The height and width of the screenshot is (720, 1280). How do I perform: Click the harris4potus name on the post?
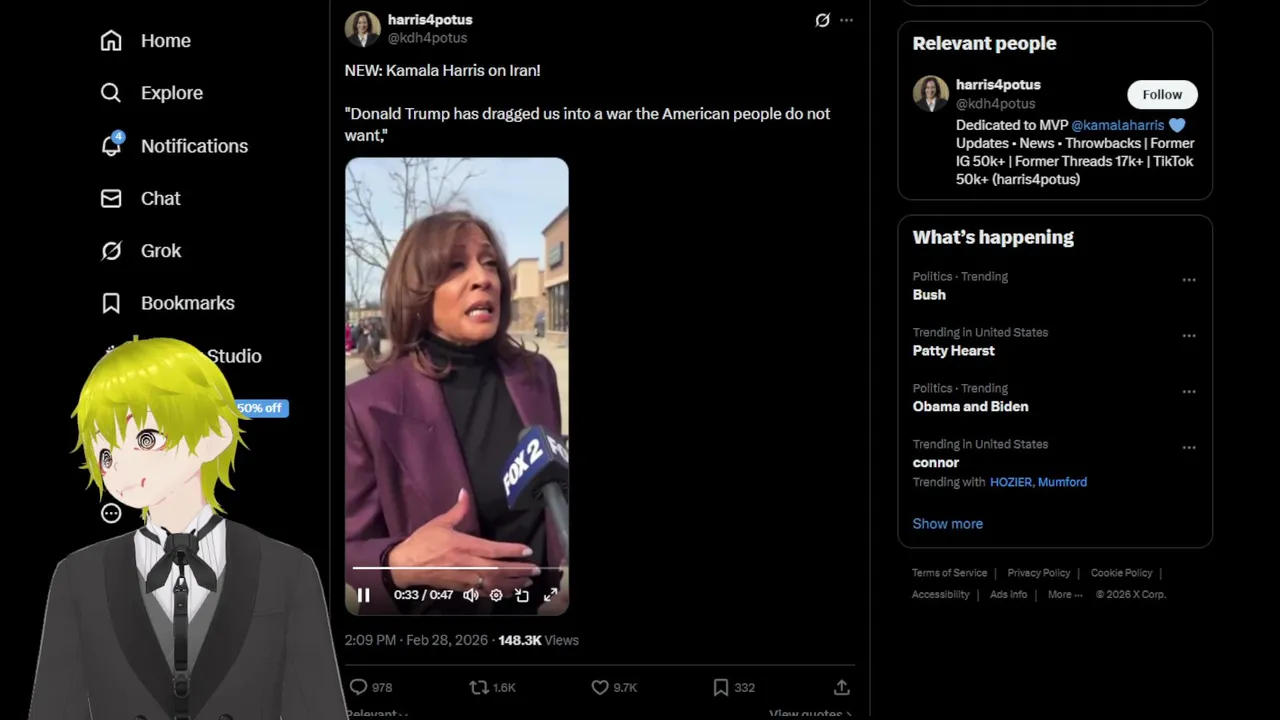(x=430, y=19)
